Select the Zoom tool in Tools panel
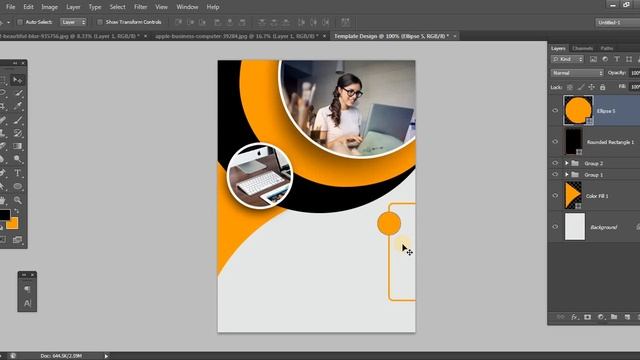This screenshot has width=640, height=360. 17,200
